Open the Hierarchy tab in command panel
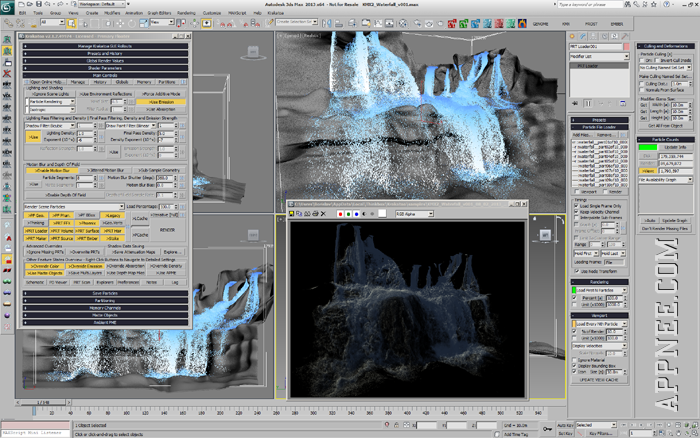The image size is (700, 438). pyautogui.click(x=593, y=36)
